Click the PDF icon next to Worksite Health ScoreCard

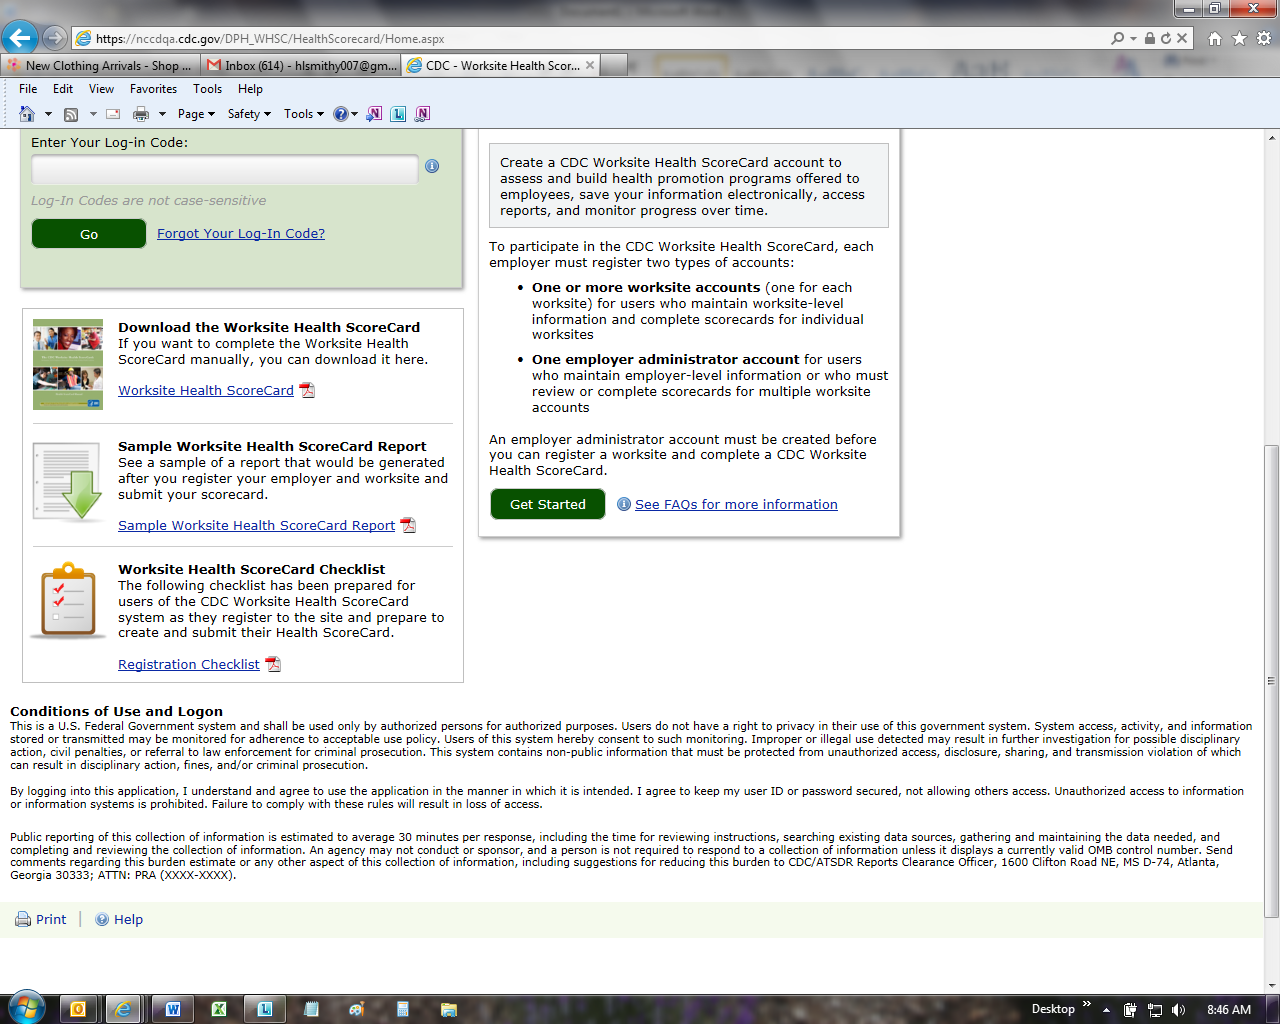click(307, 390)
